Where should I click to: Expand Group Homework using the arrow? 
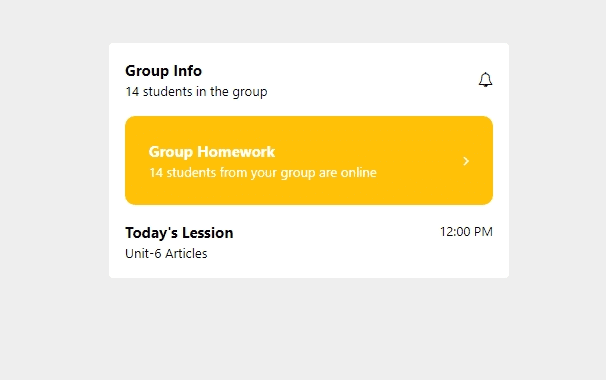click(466, 161)
